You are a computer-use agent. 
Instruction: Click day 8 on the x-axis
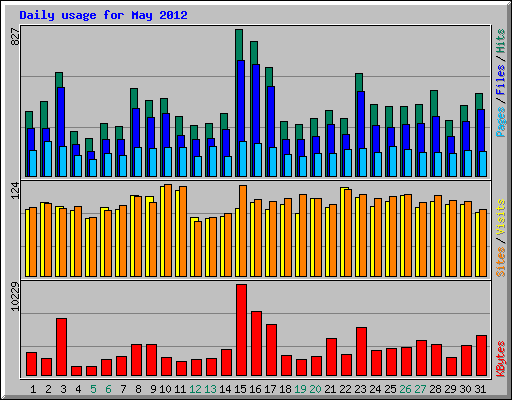(138, 389)
